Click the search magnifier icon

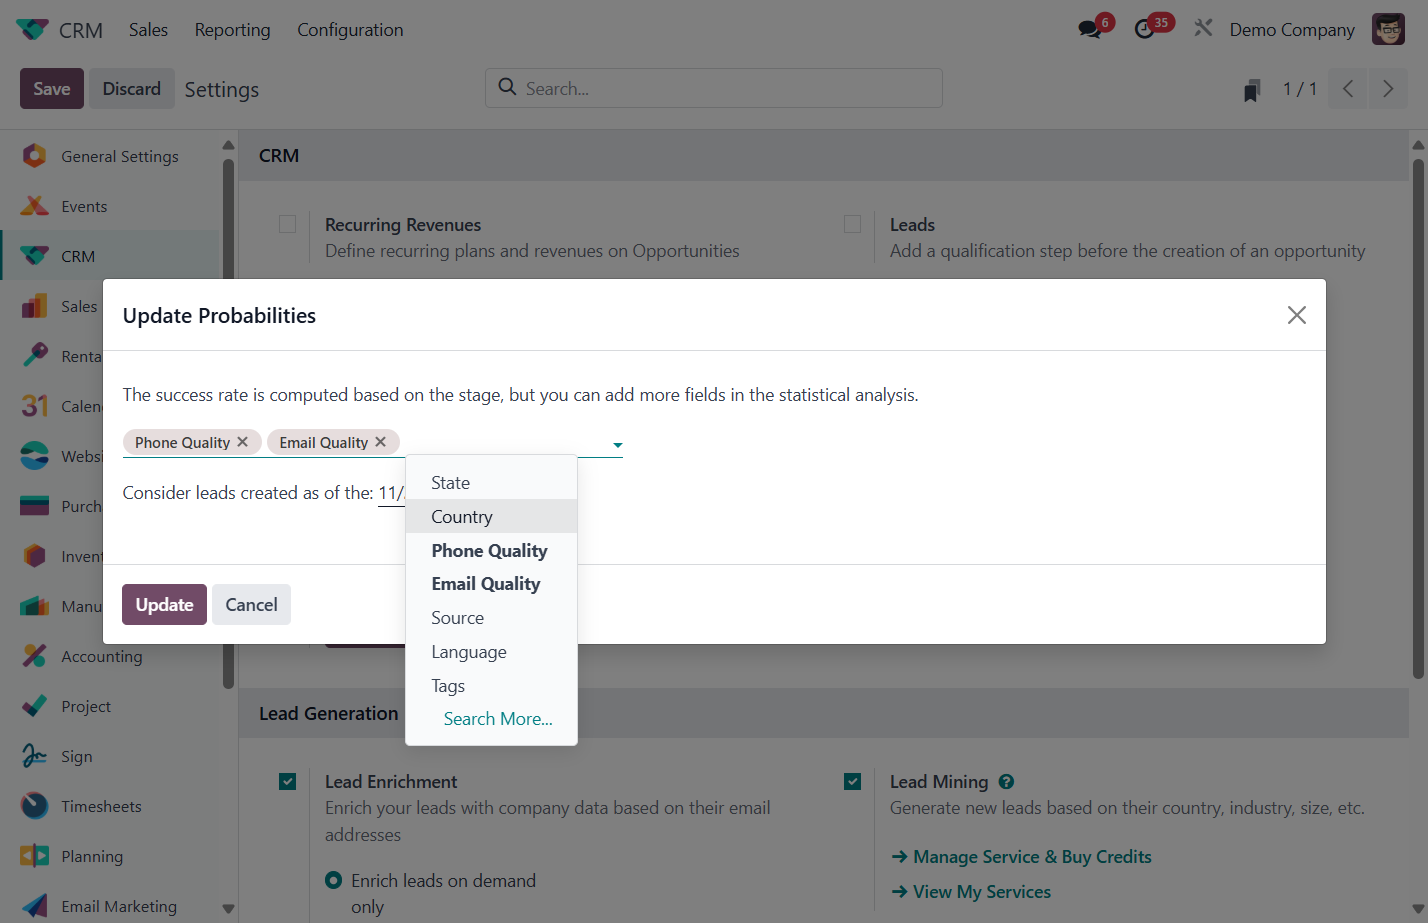(x=507, y=87)
